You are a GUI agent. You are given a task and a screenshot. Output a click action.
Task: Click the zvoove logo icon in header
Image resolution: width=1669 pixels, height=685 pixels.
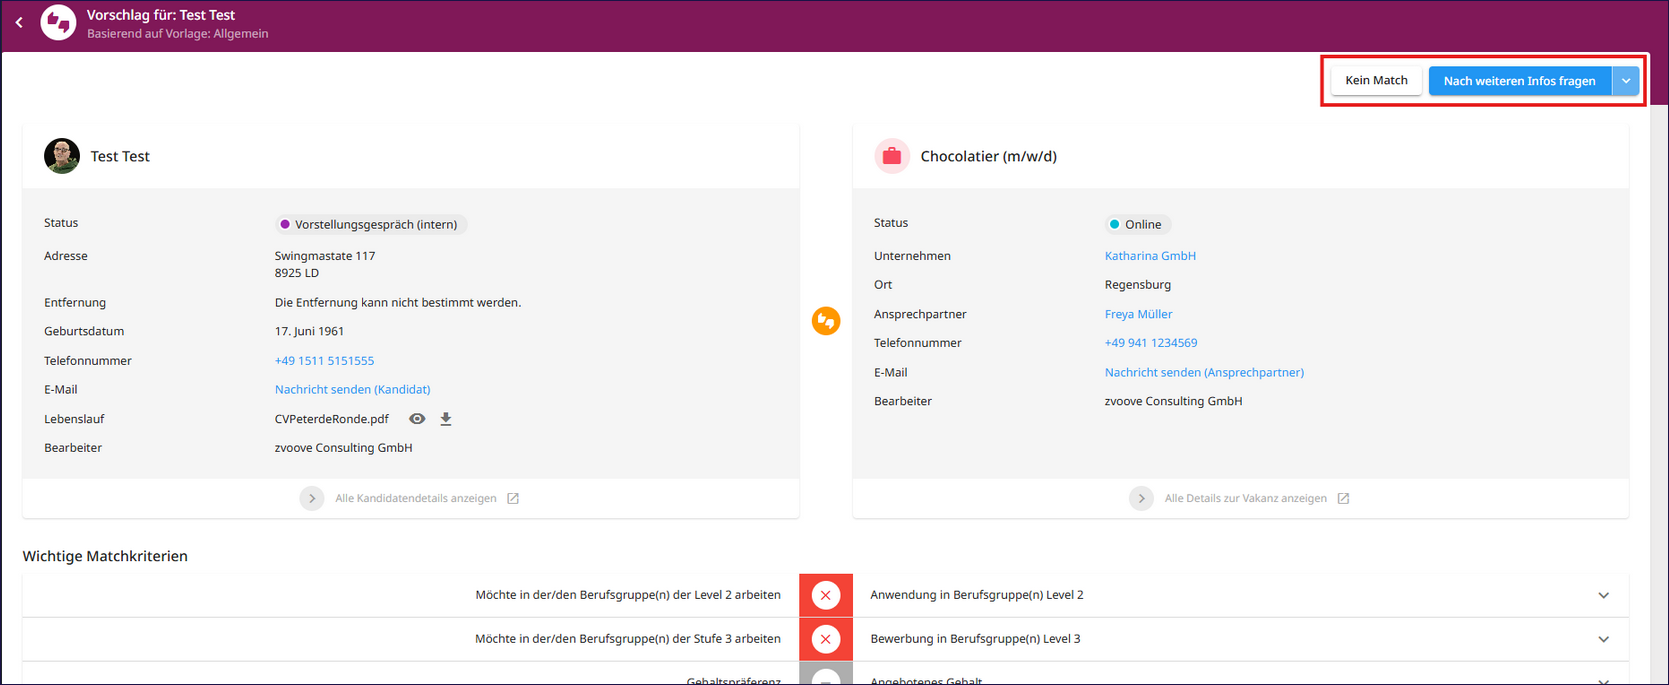[58, 23]
